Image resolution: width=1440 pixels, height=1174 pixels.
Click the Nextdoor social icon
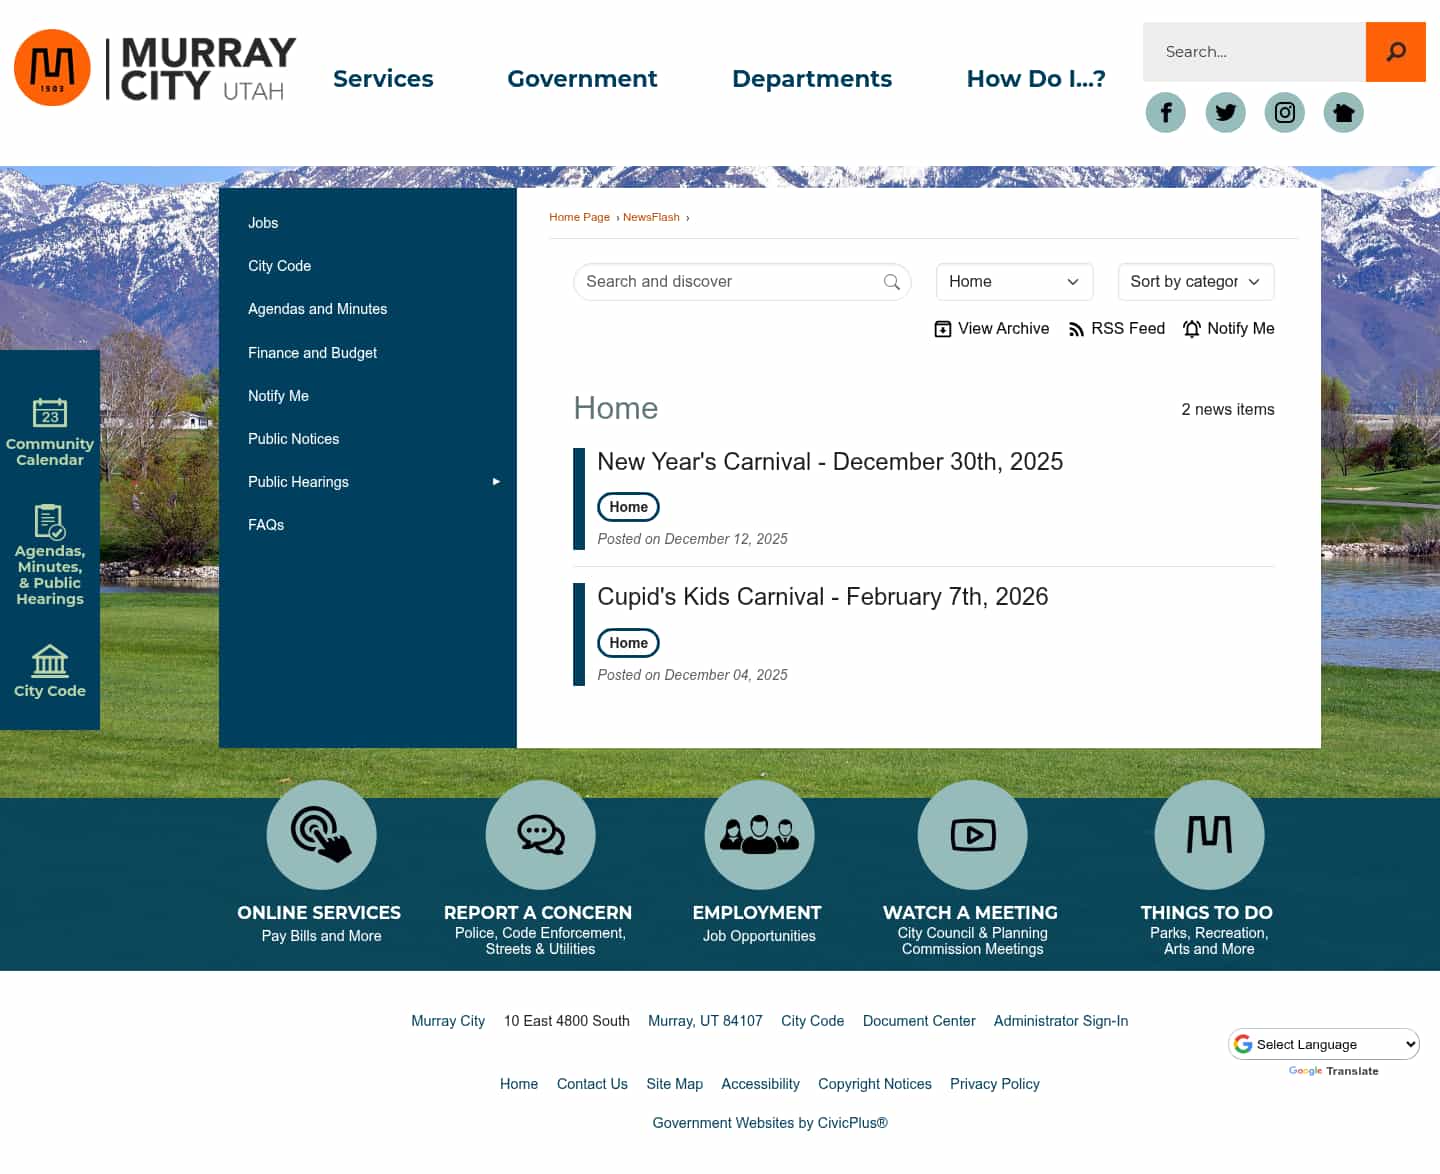1343,112
